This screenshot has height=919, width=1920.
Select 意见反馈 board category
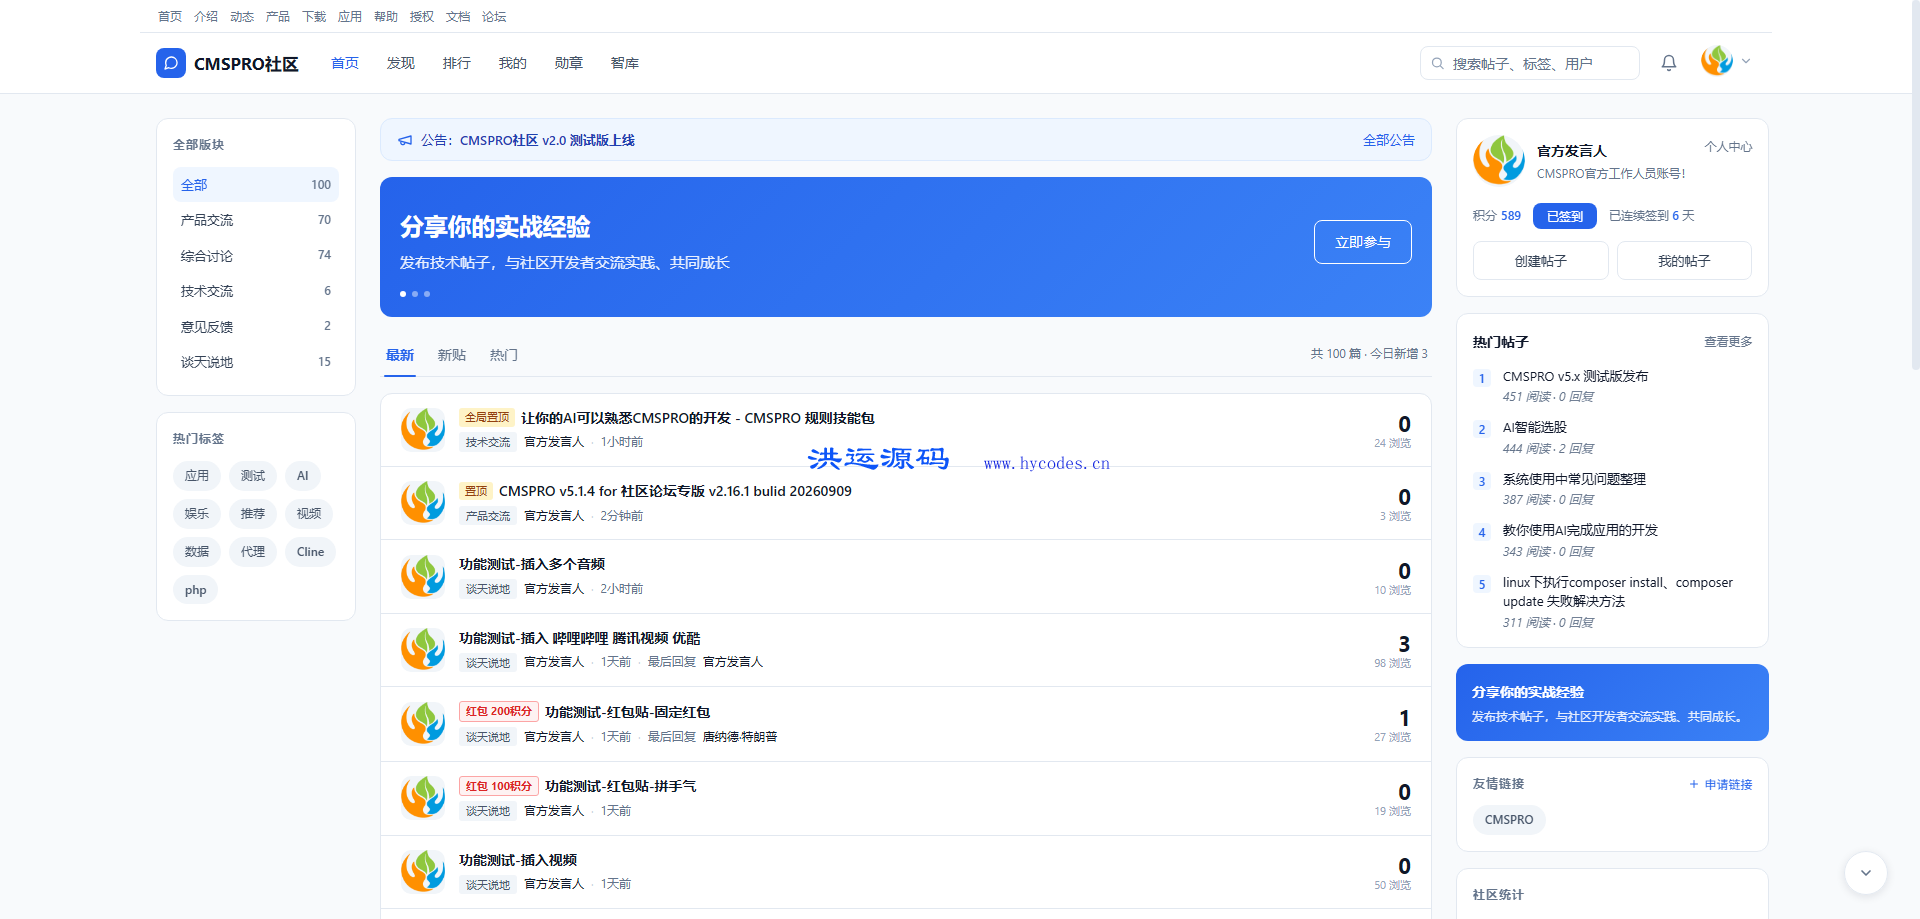[256, 327]
